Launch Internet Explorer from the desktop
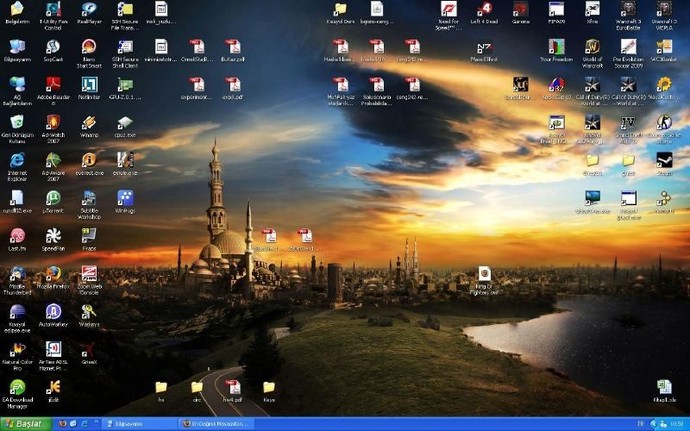Image resolution: width=690 pixels, height=431 pixels. click(x=17, y=160)
